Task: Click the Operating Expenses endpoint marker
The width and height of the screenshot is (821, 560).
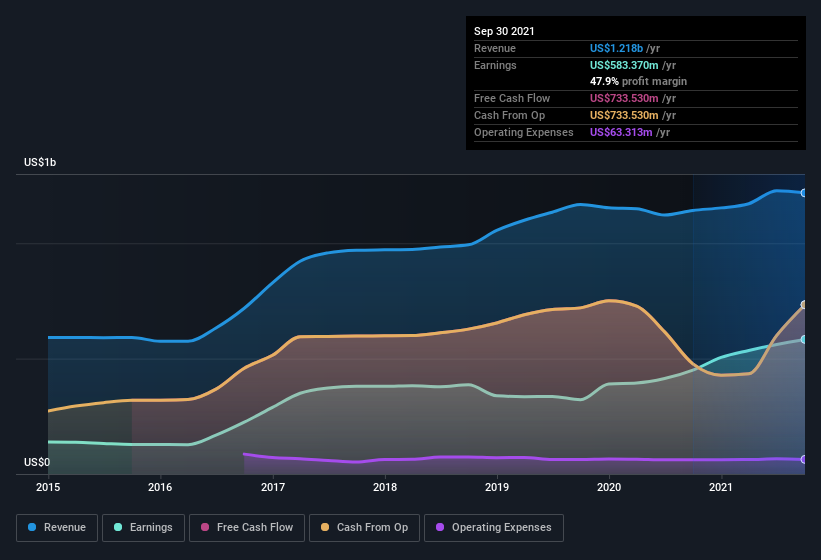Action: tap(804, 460)
